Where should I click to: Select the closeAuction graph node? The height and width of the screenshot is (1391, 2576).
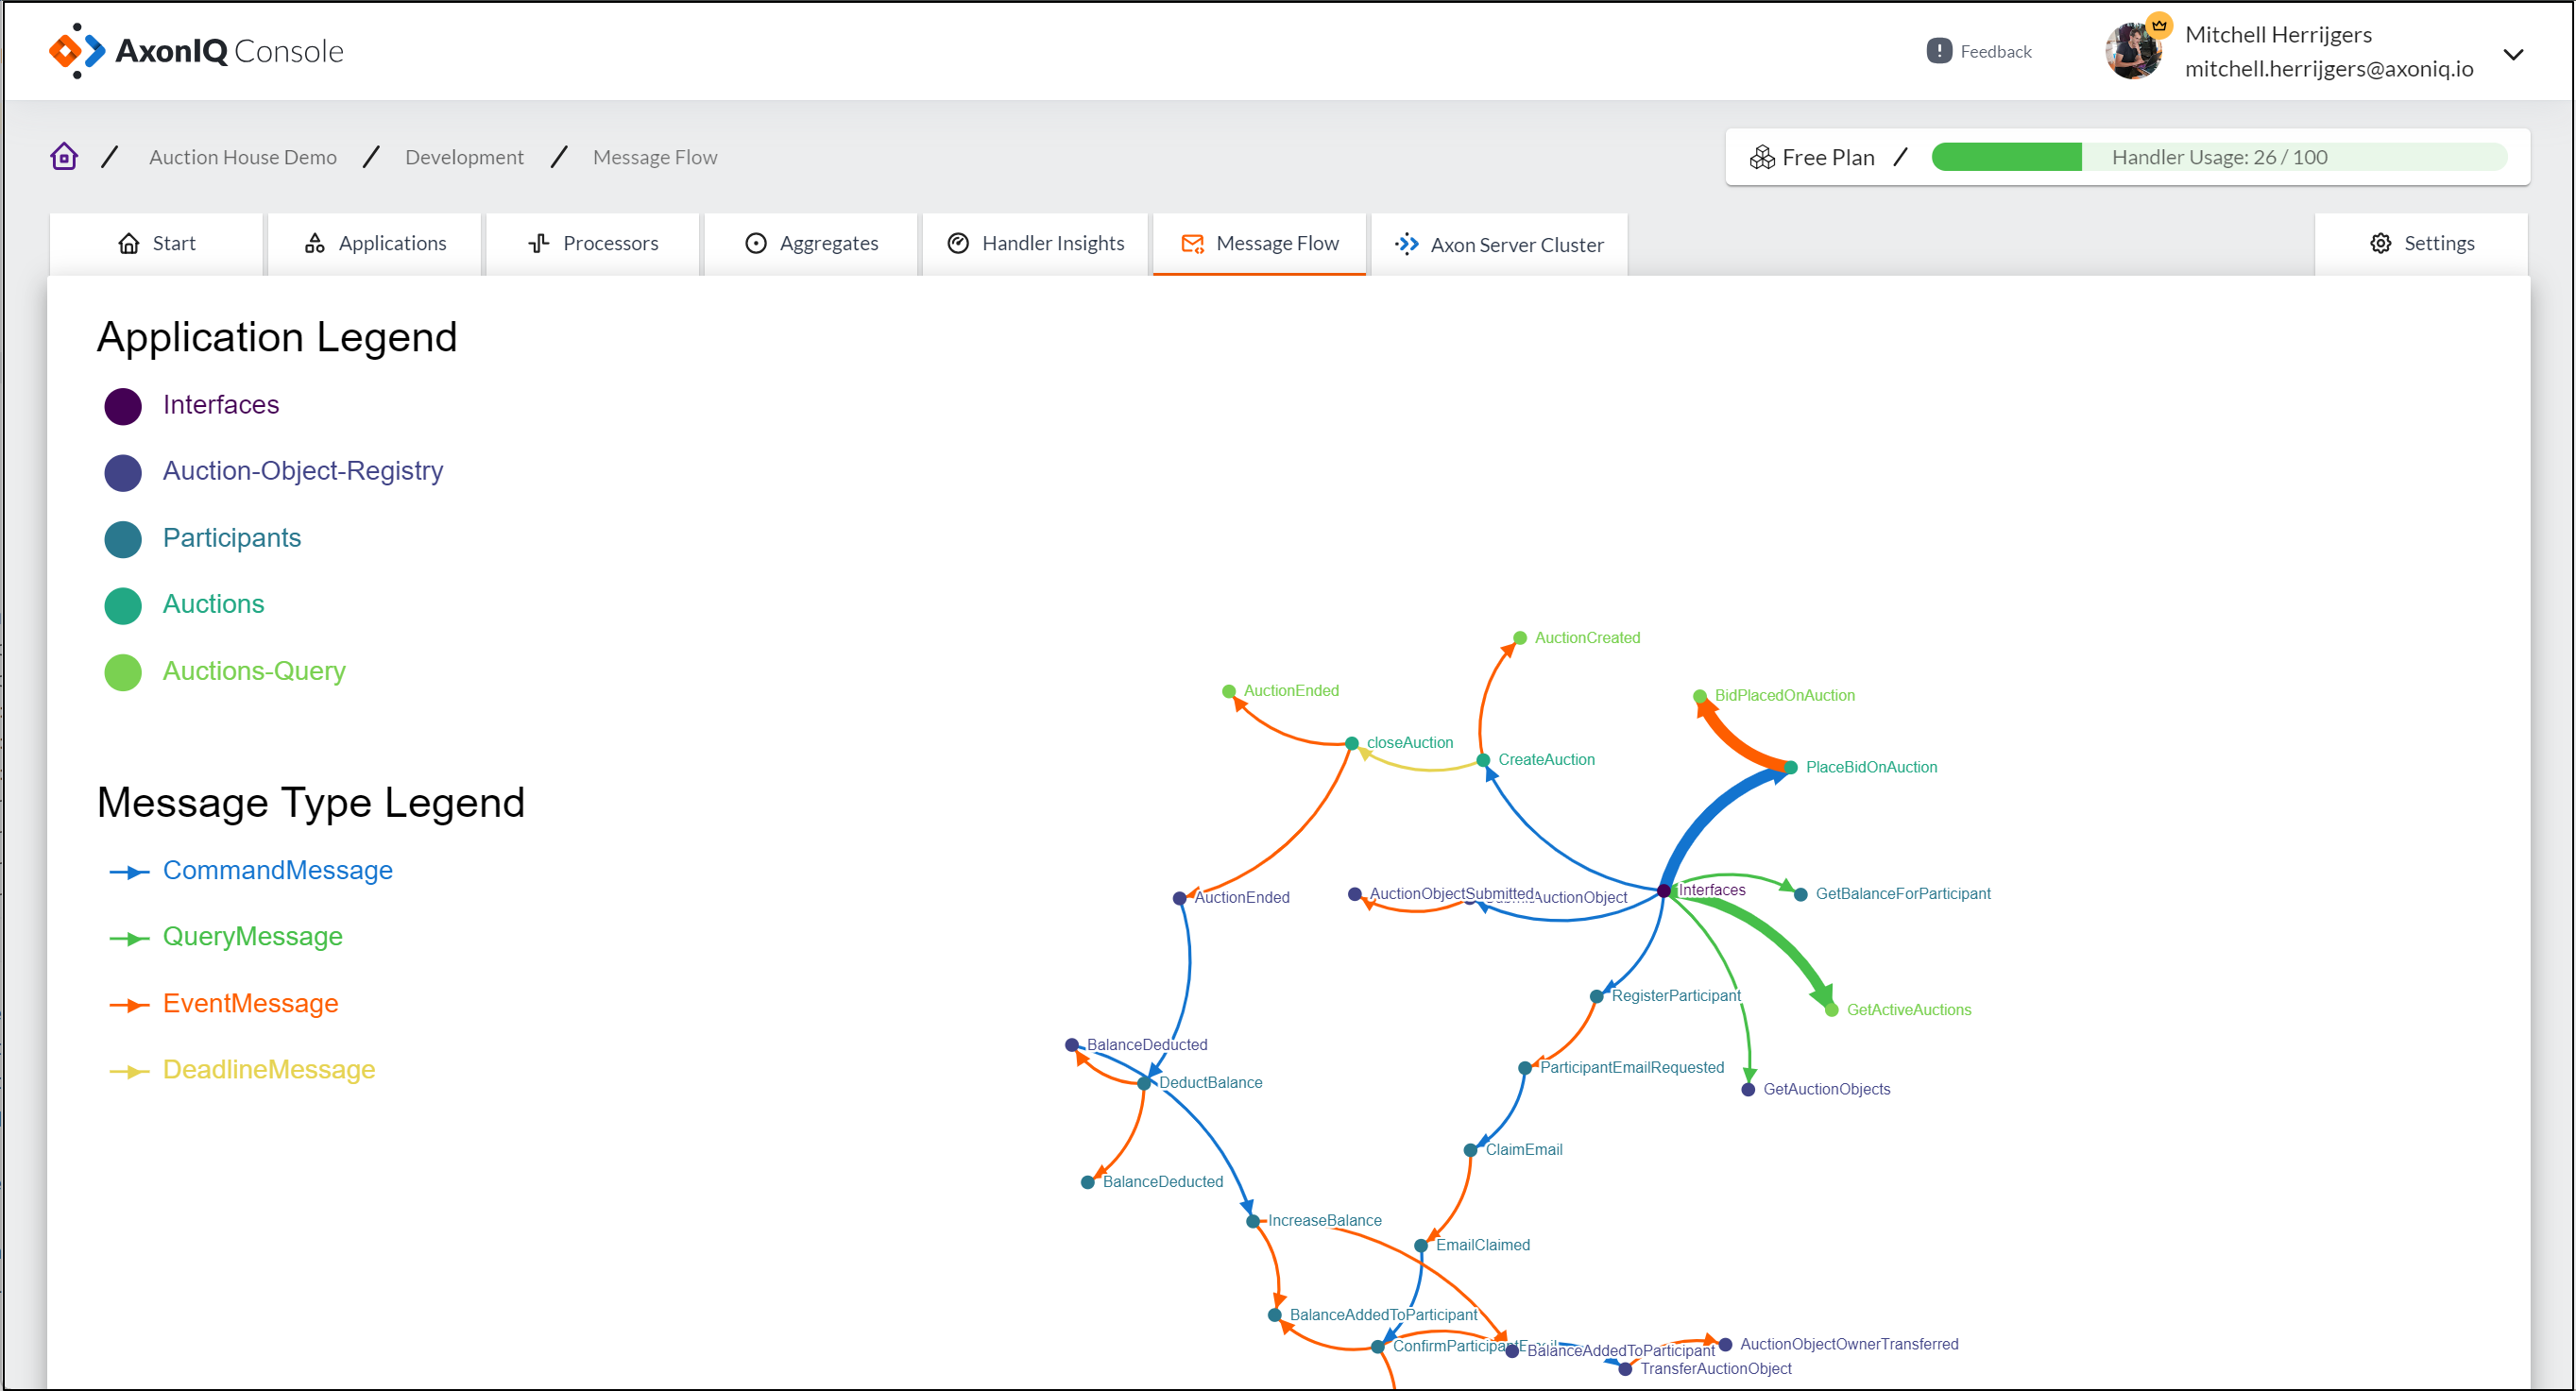pyautogui.click(x=1350, y=742)
